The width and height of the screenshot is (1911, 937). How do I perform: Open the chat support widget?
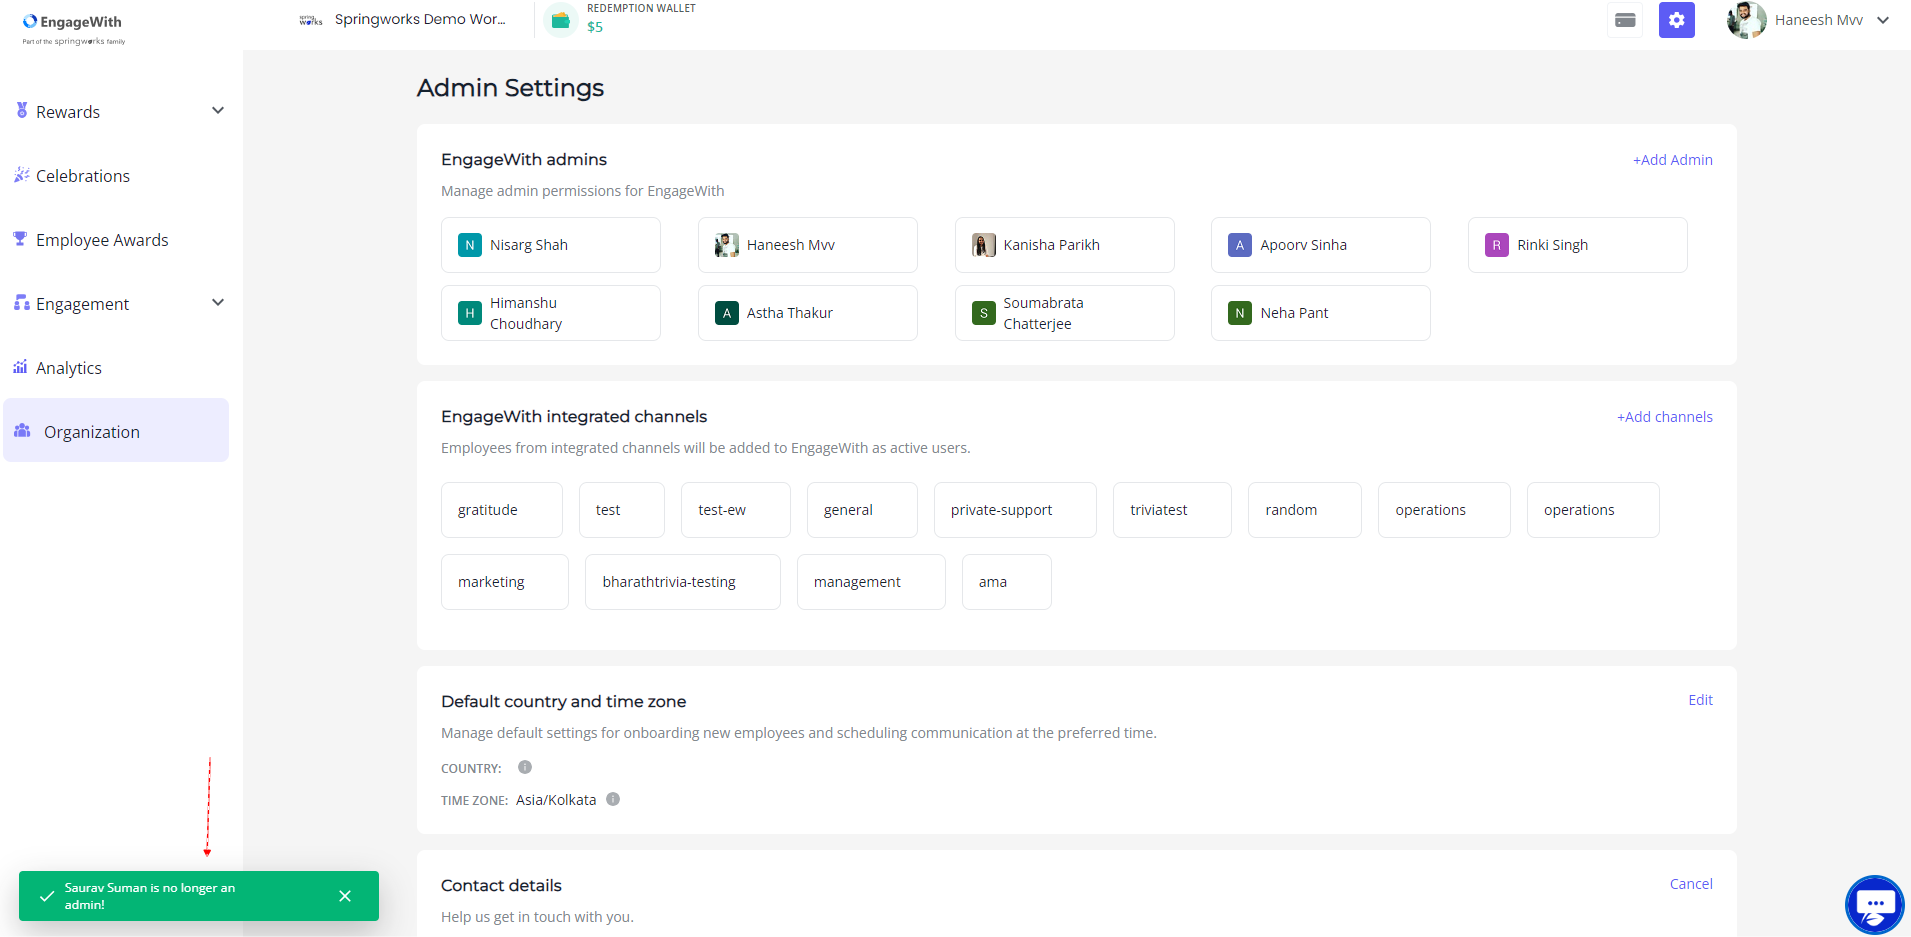(x=1875, y=904)
